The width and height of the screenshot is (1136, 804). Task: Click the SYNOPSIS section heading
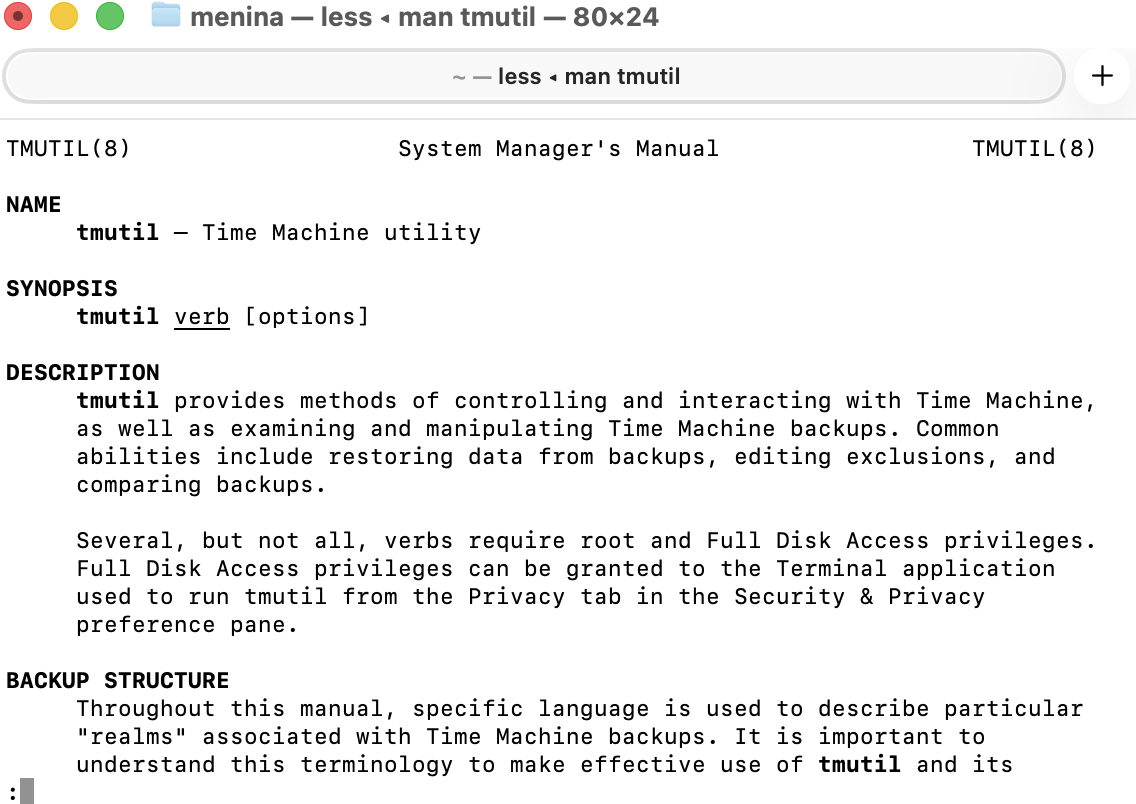coord(61,288)
